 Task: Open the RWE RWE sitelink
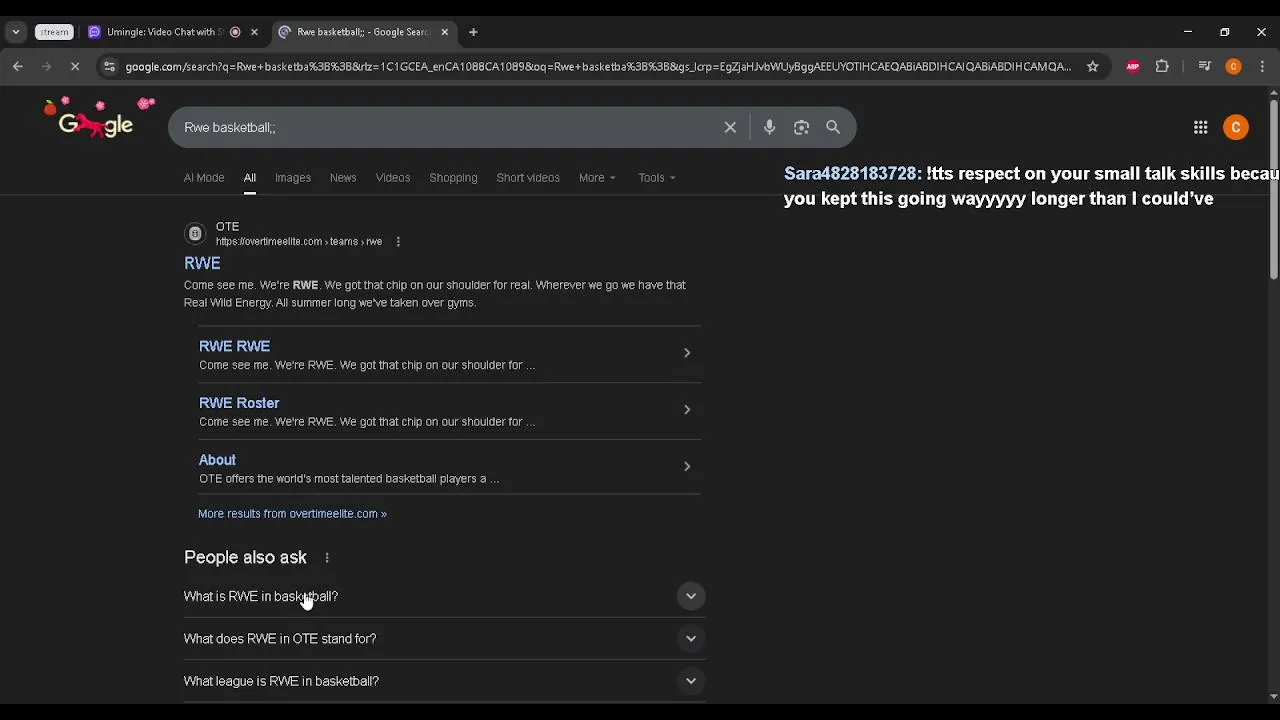pyautogui.click(x=234, y=346)
